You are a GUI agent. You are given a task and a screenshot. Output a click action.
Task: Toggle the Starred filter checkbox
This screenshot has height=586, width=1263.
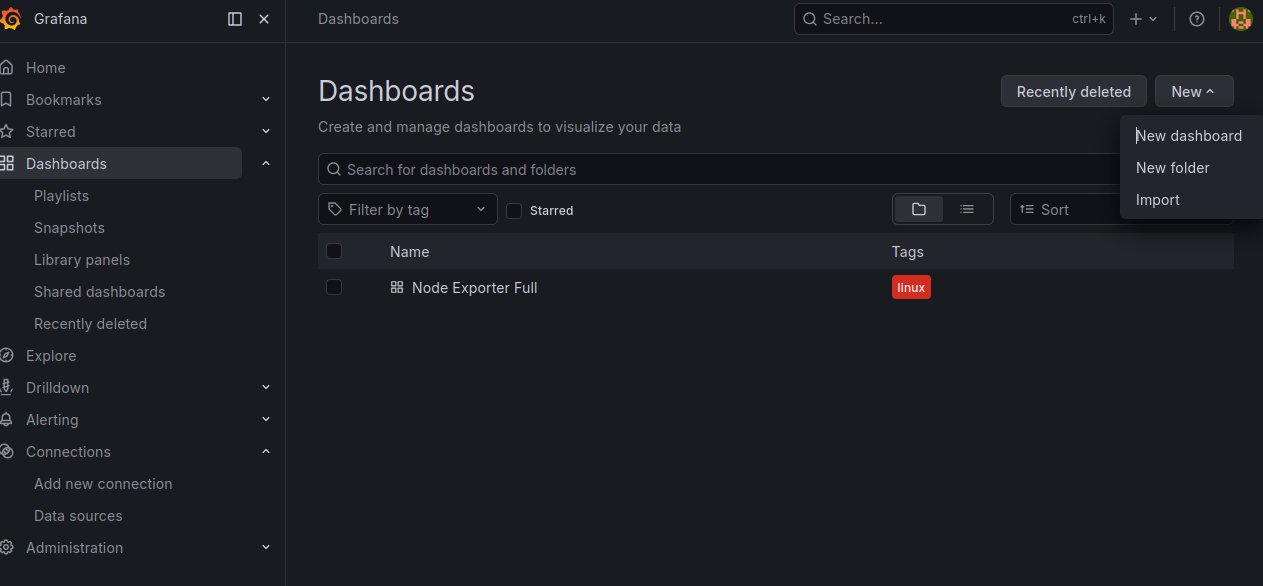pos(514,210)
